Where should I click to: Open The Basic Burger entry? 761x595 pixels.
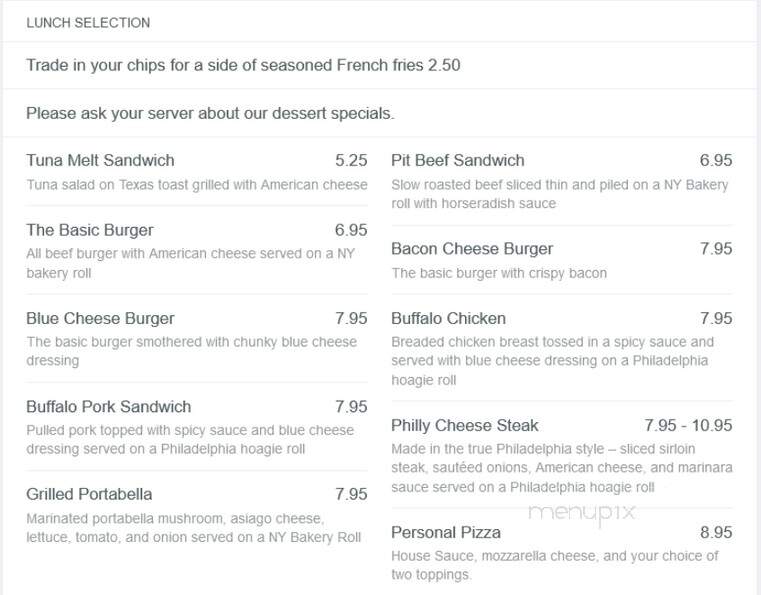[90, 230]
